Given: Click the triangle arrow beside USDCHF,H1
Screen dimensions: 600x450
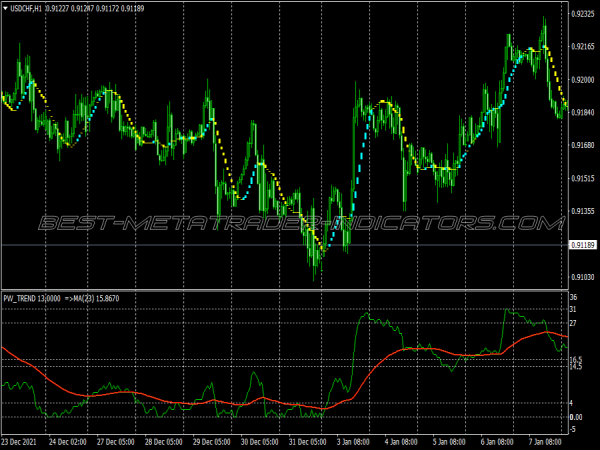Looking at the screenshot, I should [x=5, y=8].
